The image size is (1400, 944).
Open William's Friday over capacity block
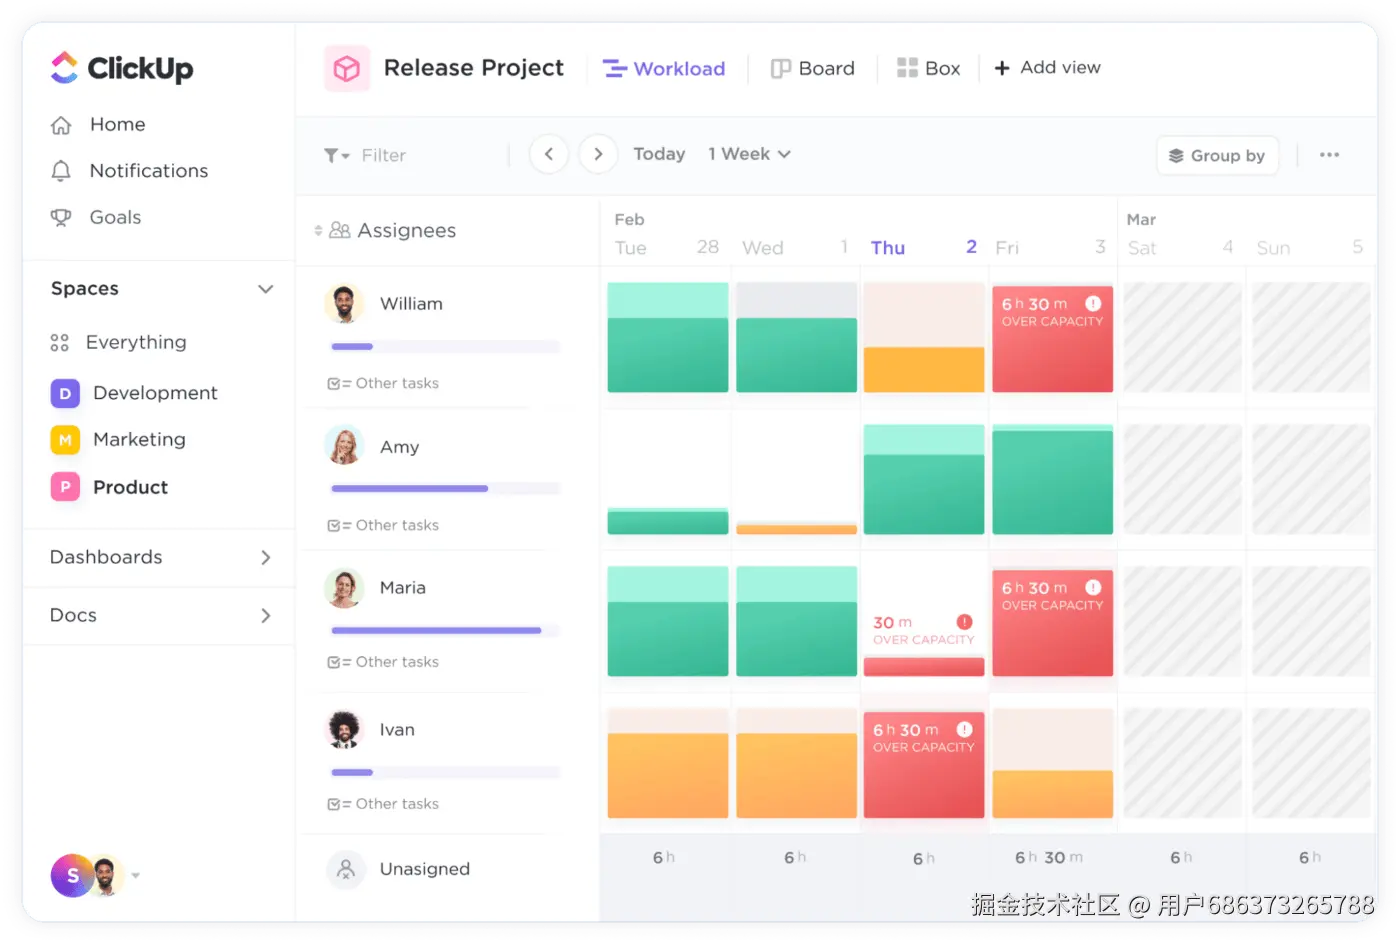tap(1052, 338)
